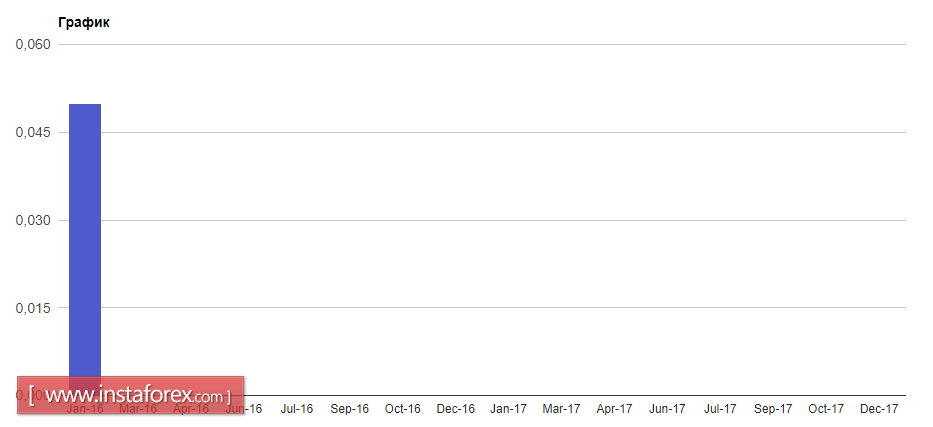The height and width of the screenshot is (427, 933).
Task: Click the Apr-17 month label
Action: pos(614,409)
